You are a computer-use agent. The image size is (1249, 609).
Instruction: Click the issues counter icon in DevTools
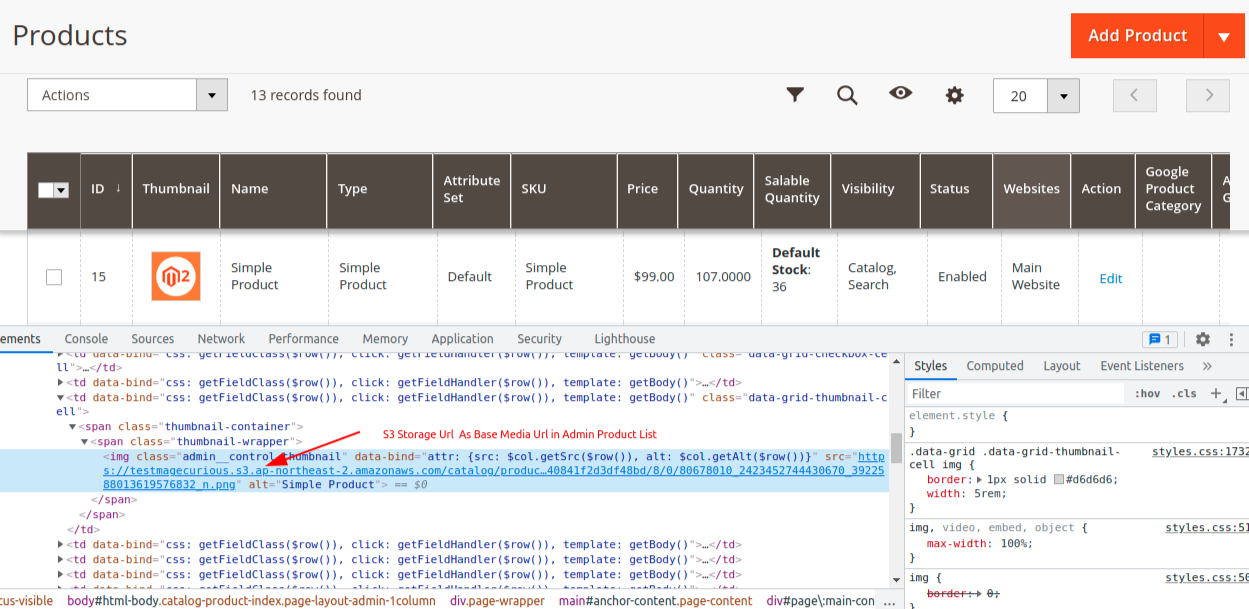[x=1159, y=339]
